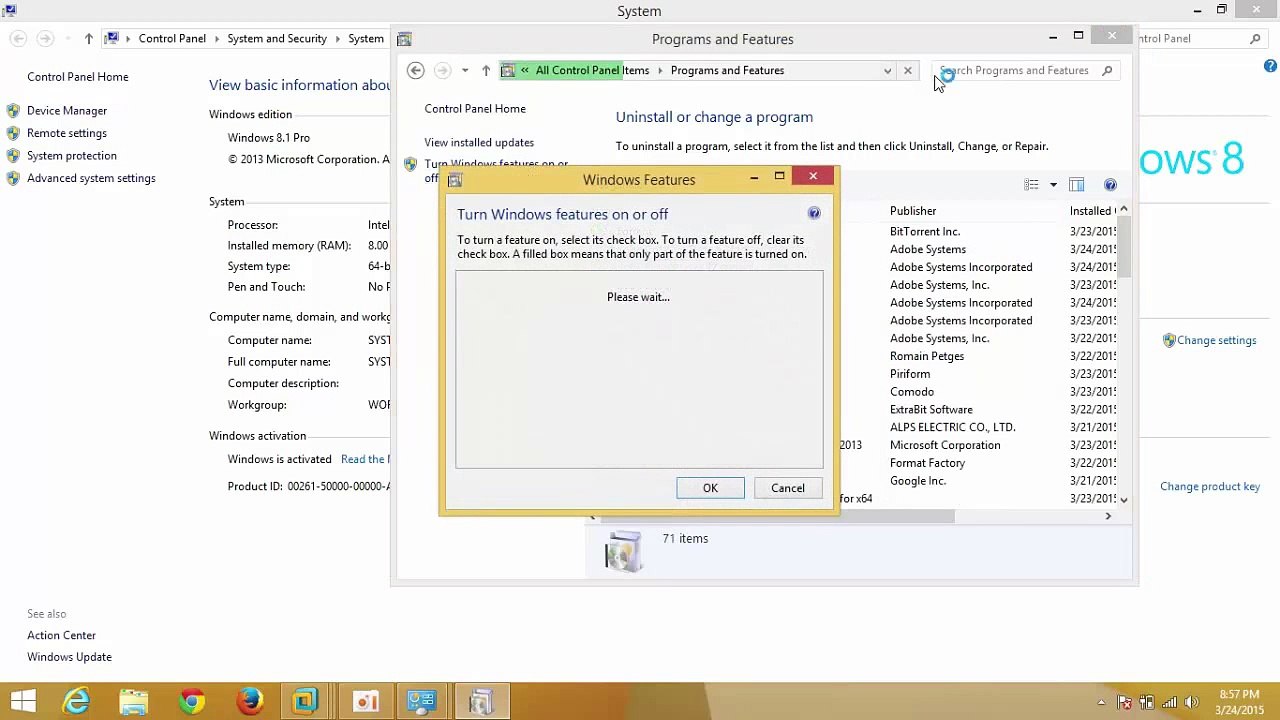
Task: Select the BitTorrent Inc. publisher row
Action: pyautogui.click(x=925, y=231)
